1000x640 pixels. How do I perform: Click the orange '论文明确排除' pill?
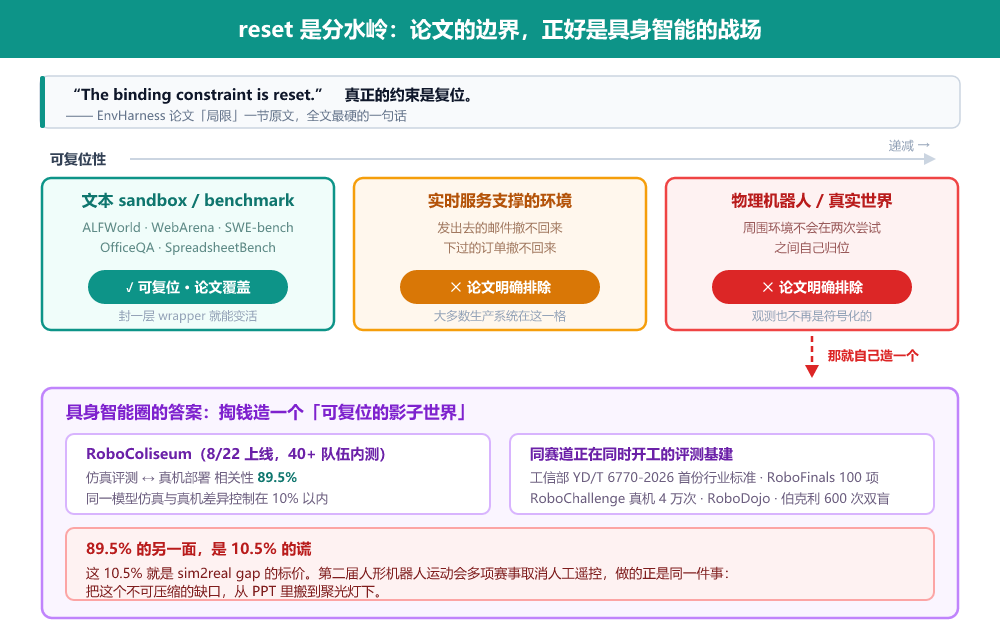(x=499, y=287)
